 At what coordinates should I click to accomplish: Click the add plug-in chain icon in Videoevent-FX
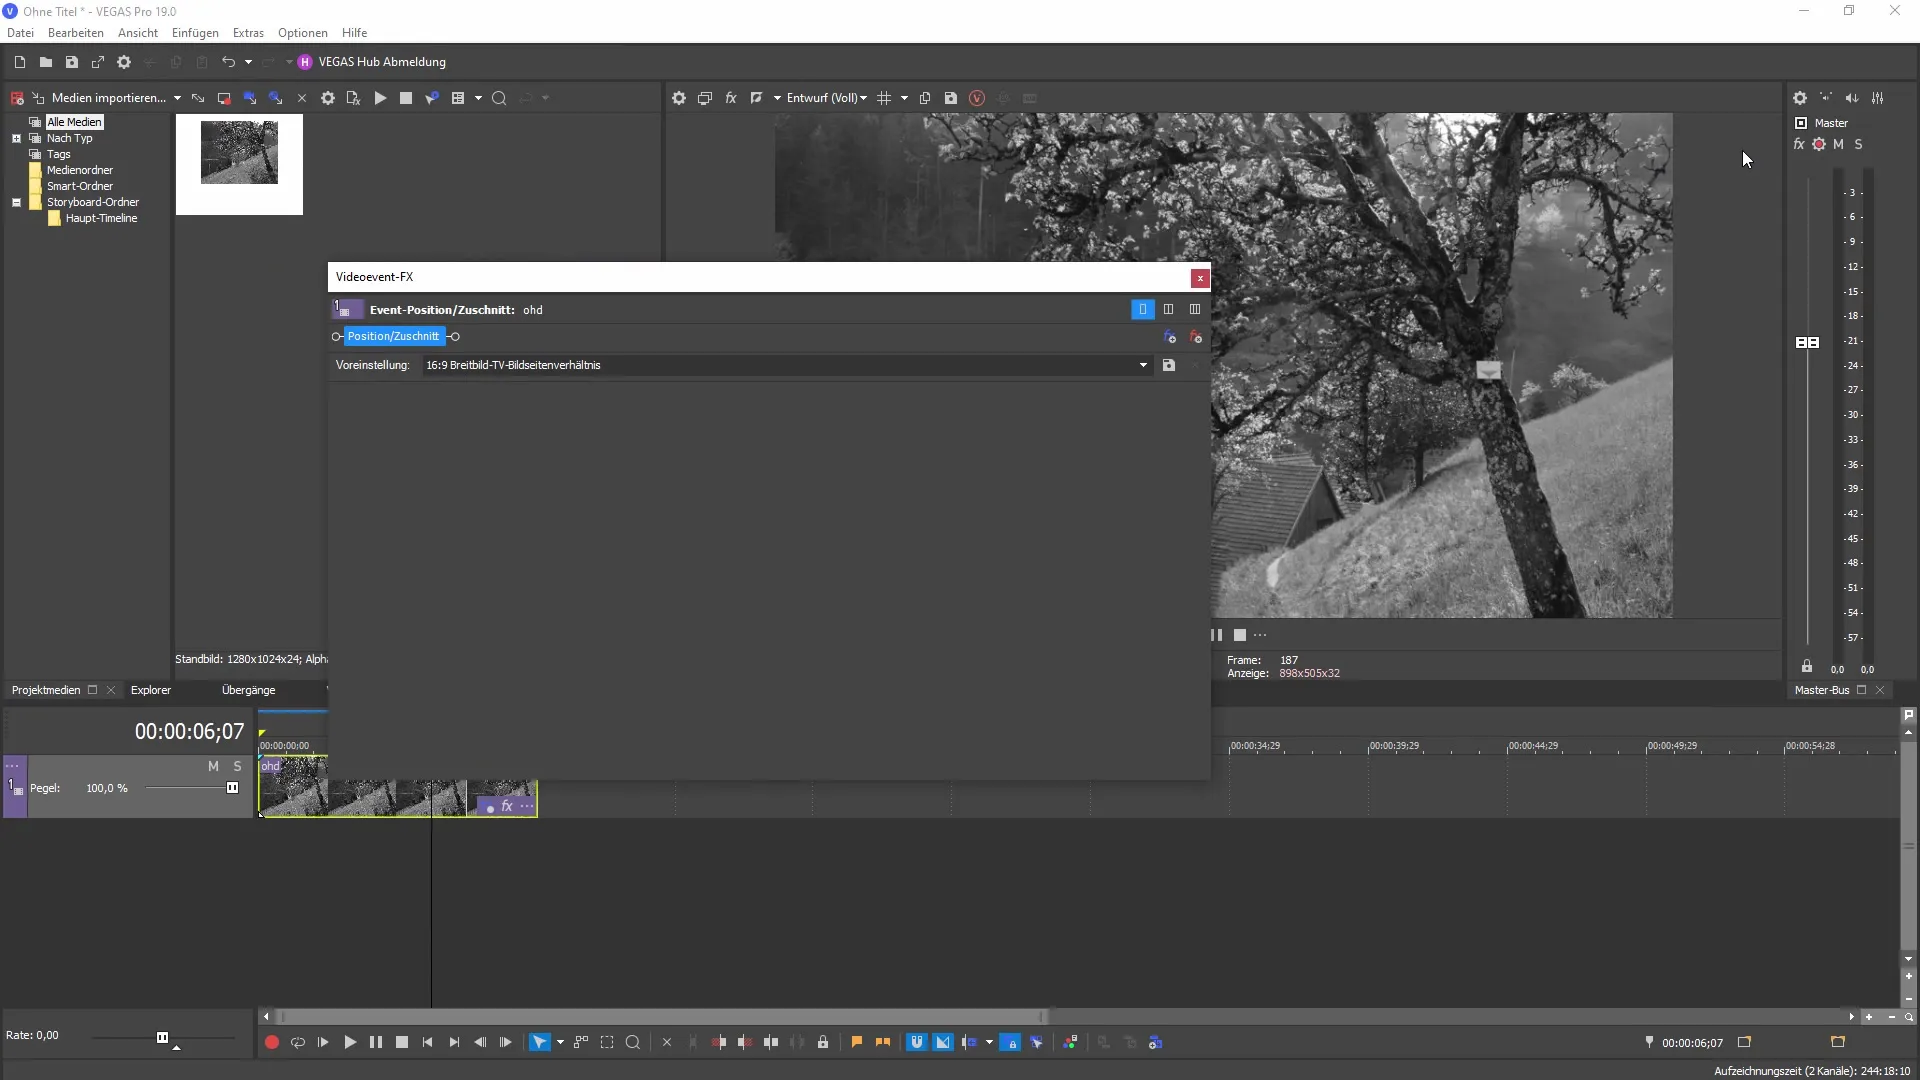[x=1170, y=337]
